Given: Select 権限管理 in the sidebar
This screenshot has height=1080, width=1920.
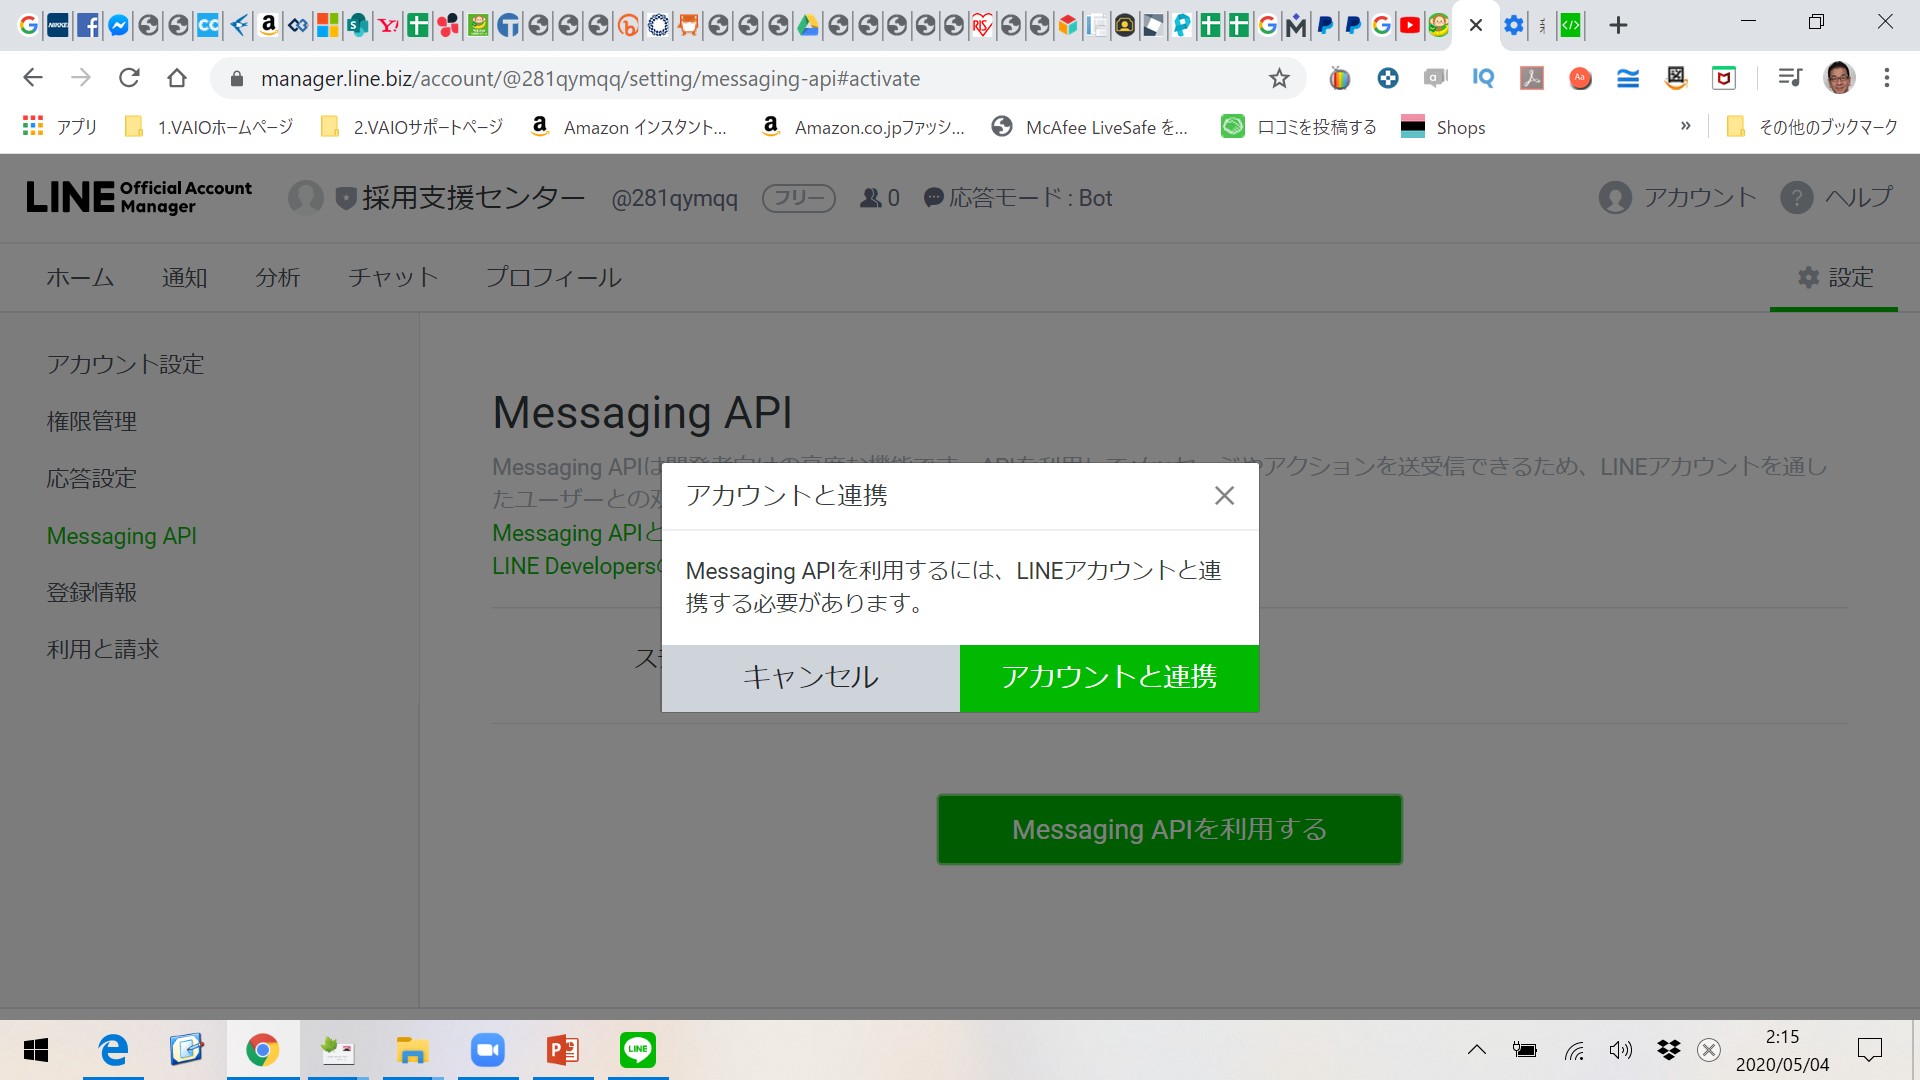Looking at the screenshot, I should (x=91, y=421).
